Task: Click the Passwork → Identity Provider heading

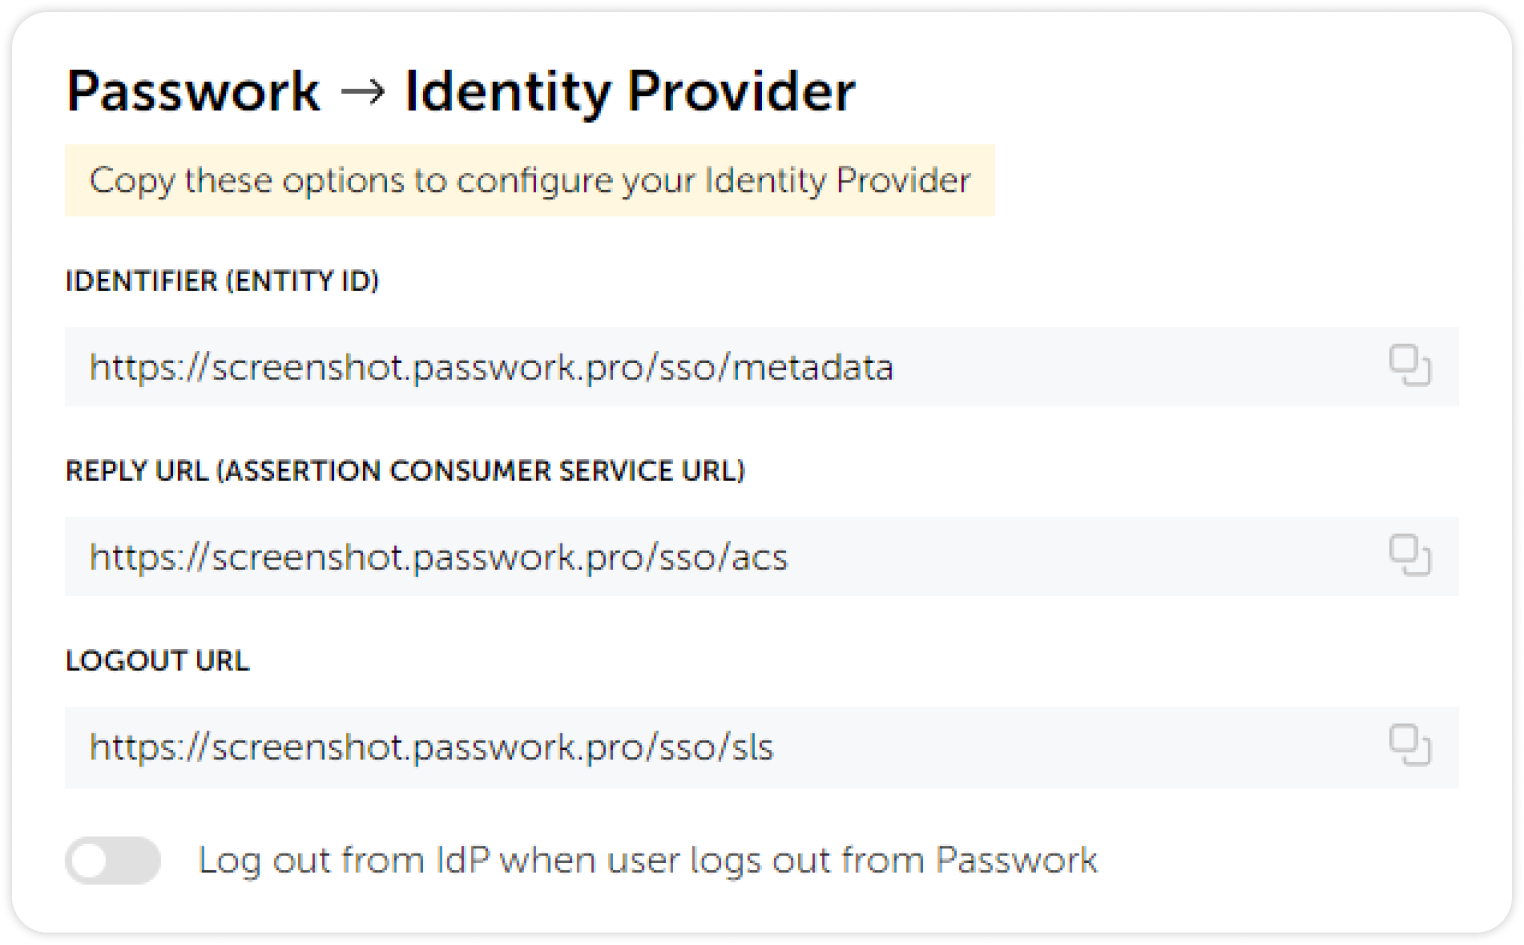Action: coord(460,91)
